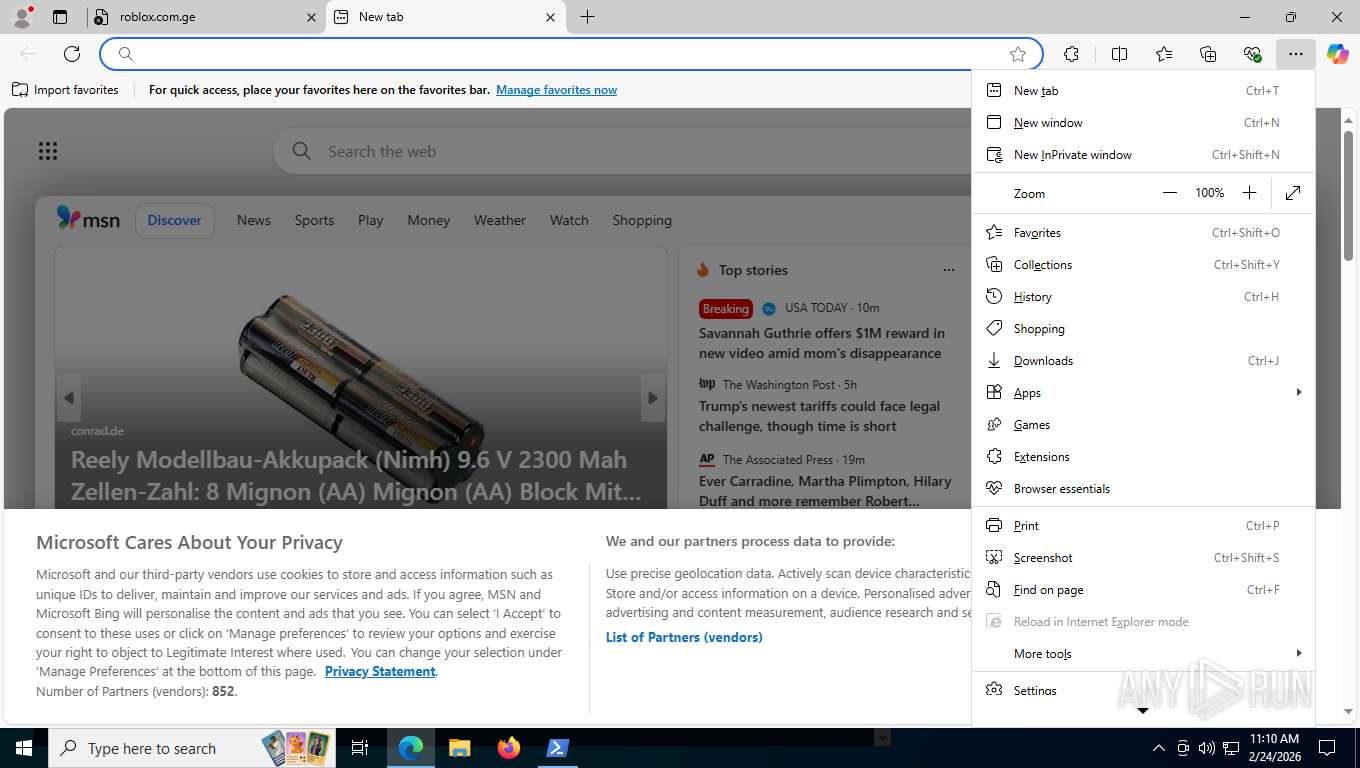Open the tab actions menu icon
Image resolution: width=1360 pixels, height=768 pixels.
point(60,17)
